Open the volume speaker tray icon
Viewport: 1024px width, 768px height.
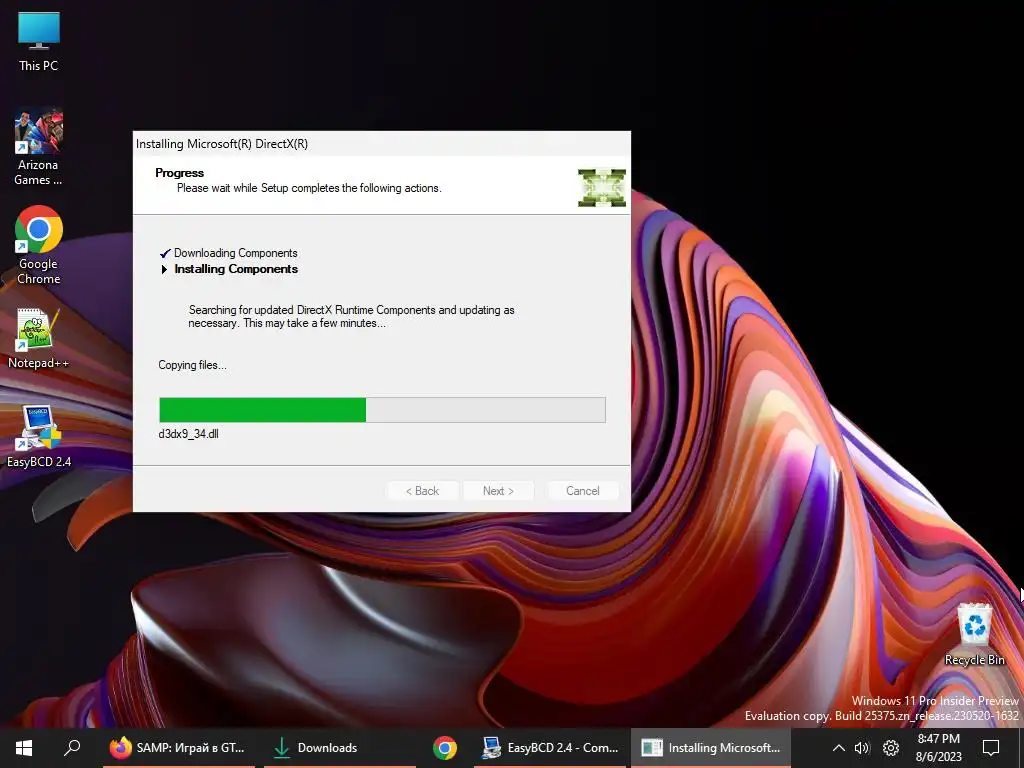pos(862,748)
